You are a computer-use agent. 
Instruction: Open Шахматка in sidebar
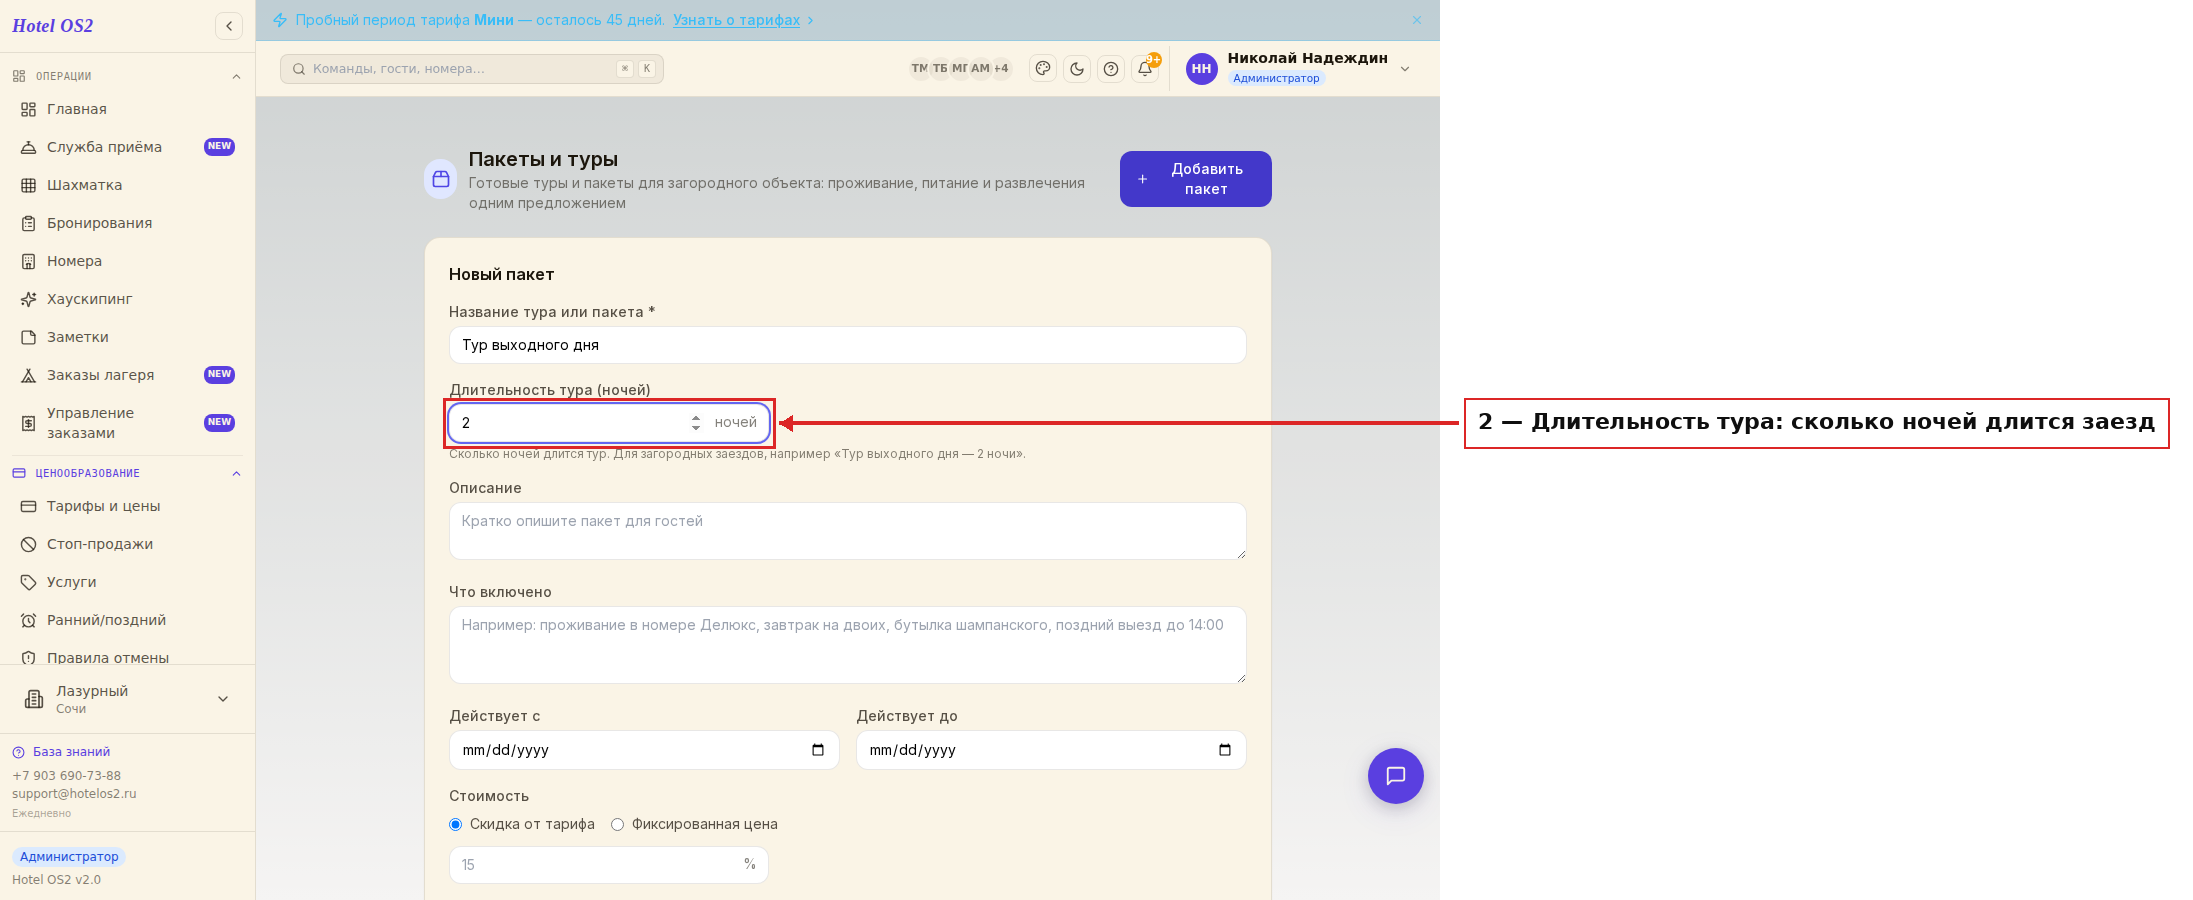click(127, 185)
